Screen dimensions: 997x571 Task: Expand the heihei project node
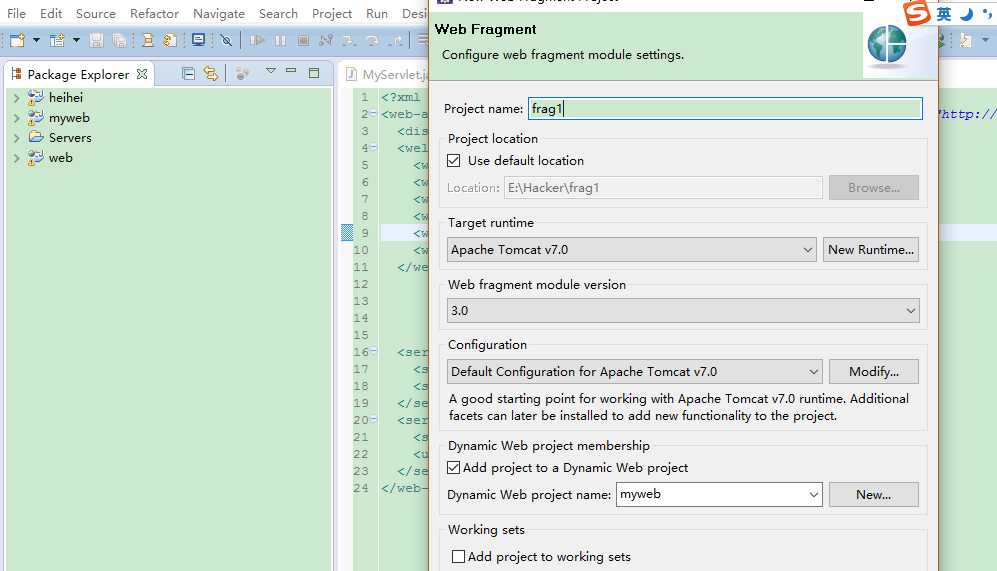(x=17, y=98)
